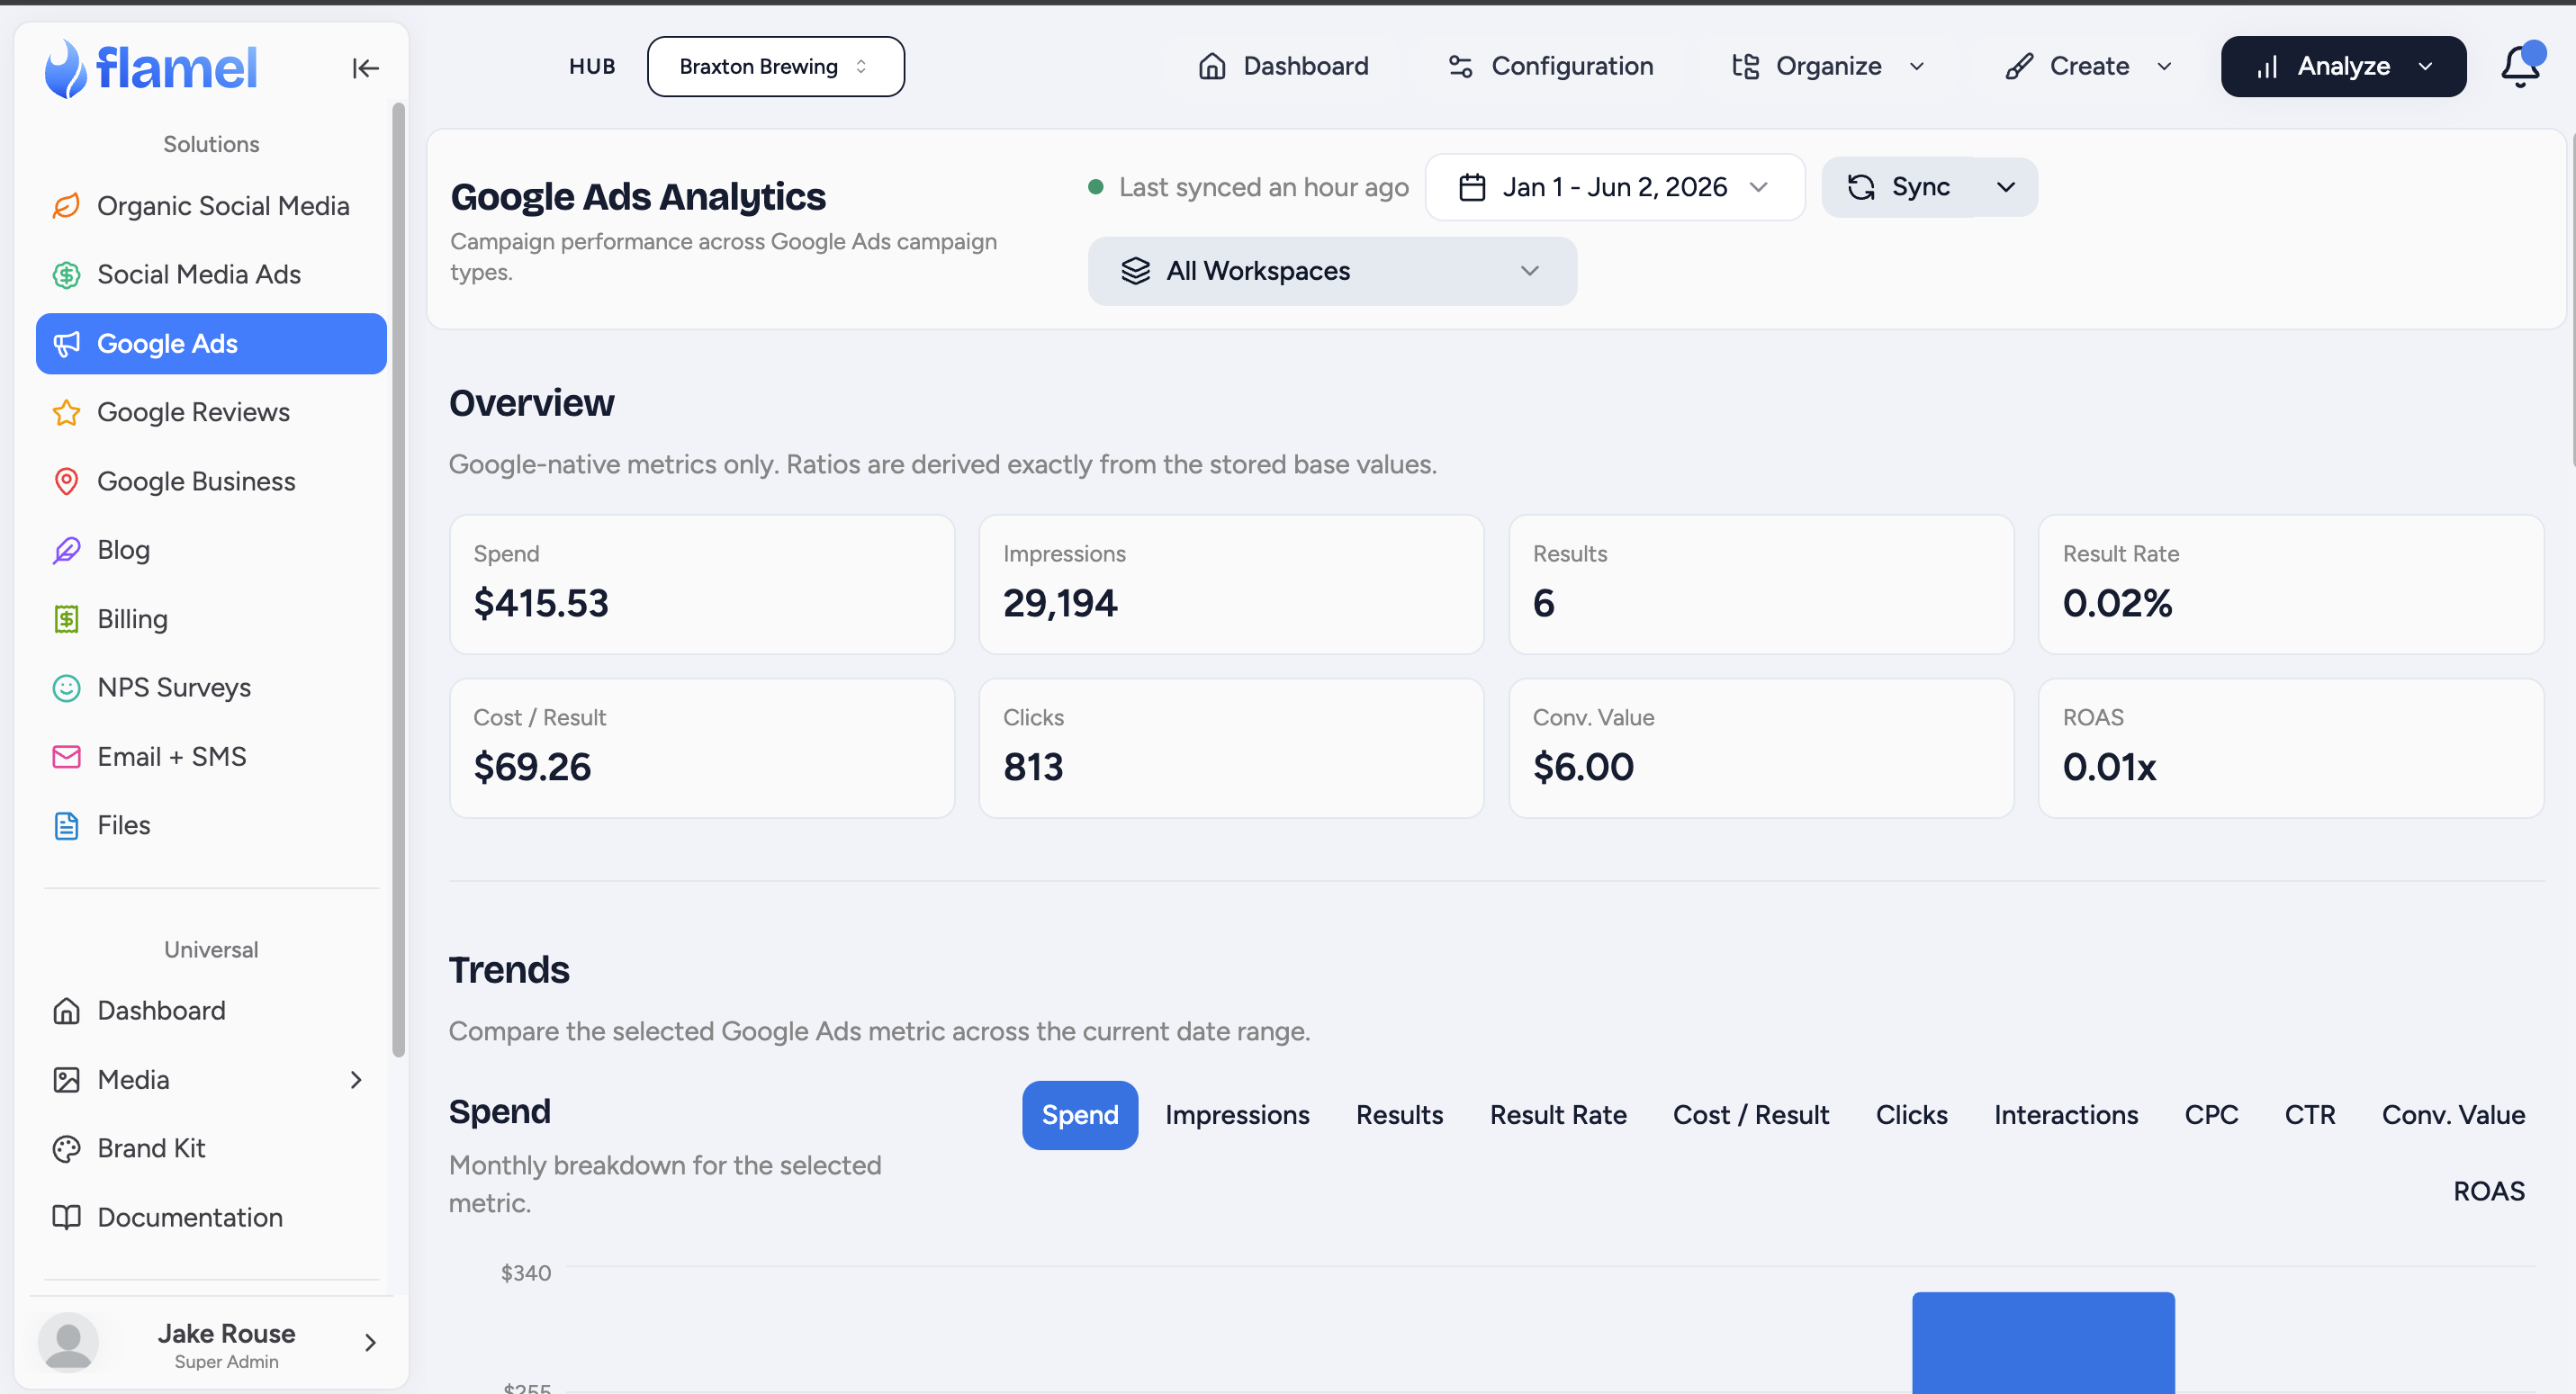The height and width of the screenshot is (1394, 2576).
Task: Click the Clicks 813 overview card
Action: 1231,749
